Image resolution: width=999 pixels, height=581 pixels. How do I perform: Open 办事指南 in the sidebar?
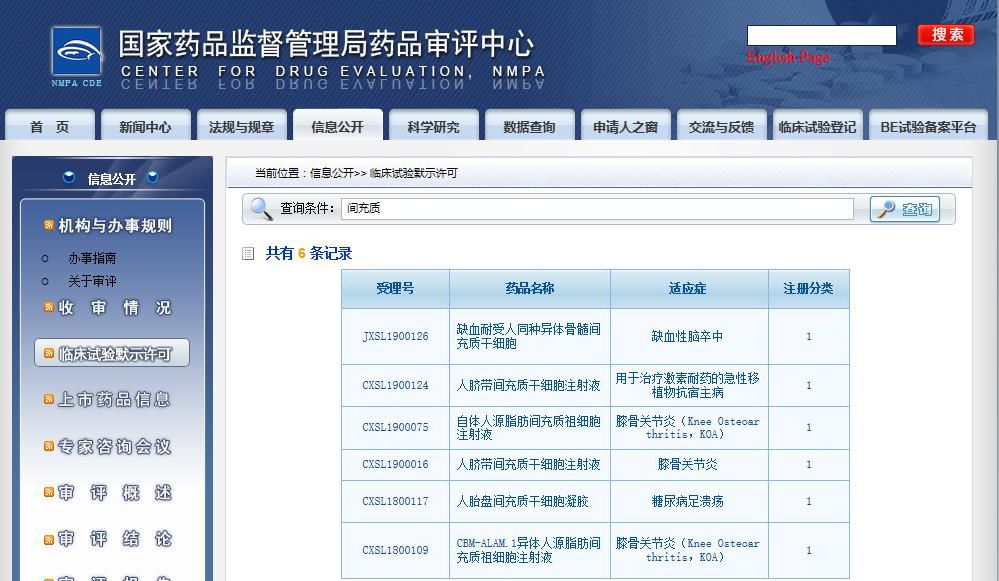click(92, 258)
